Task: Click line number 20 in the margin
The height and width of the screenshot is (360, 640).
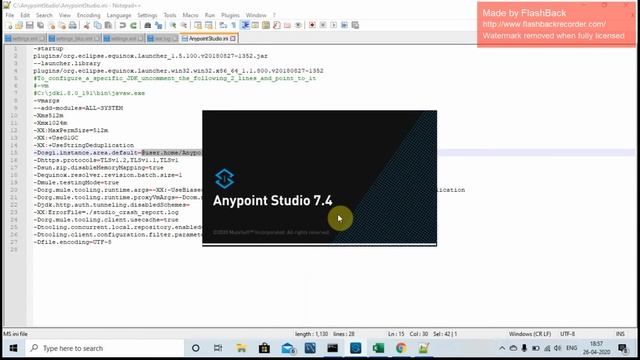Action: pyautogui.click(x=14, y=190)
